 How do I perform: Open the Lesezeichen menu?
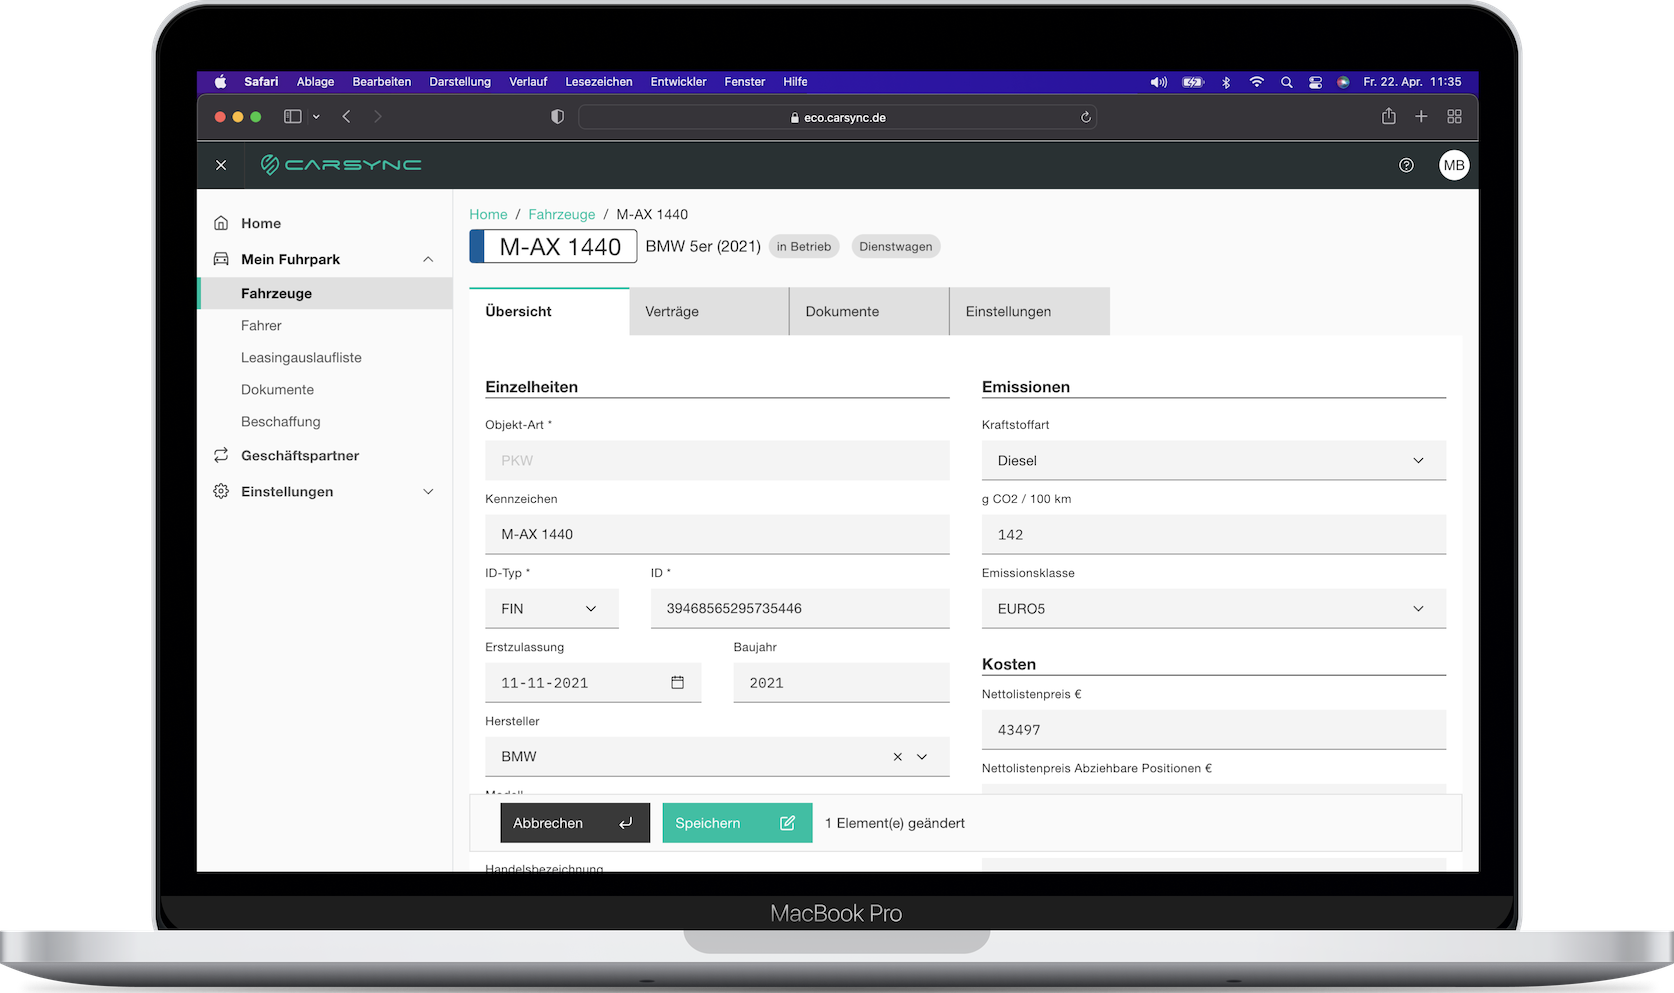(x=599, y=82)
